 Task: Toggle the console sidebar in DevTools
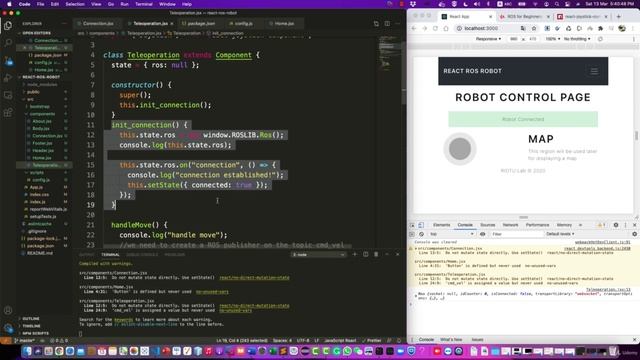[412, 234]
